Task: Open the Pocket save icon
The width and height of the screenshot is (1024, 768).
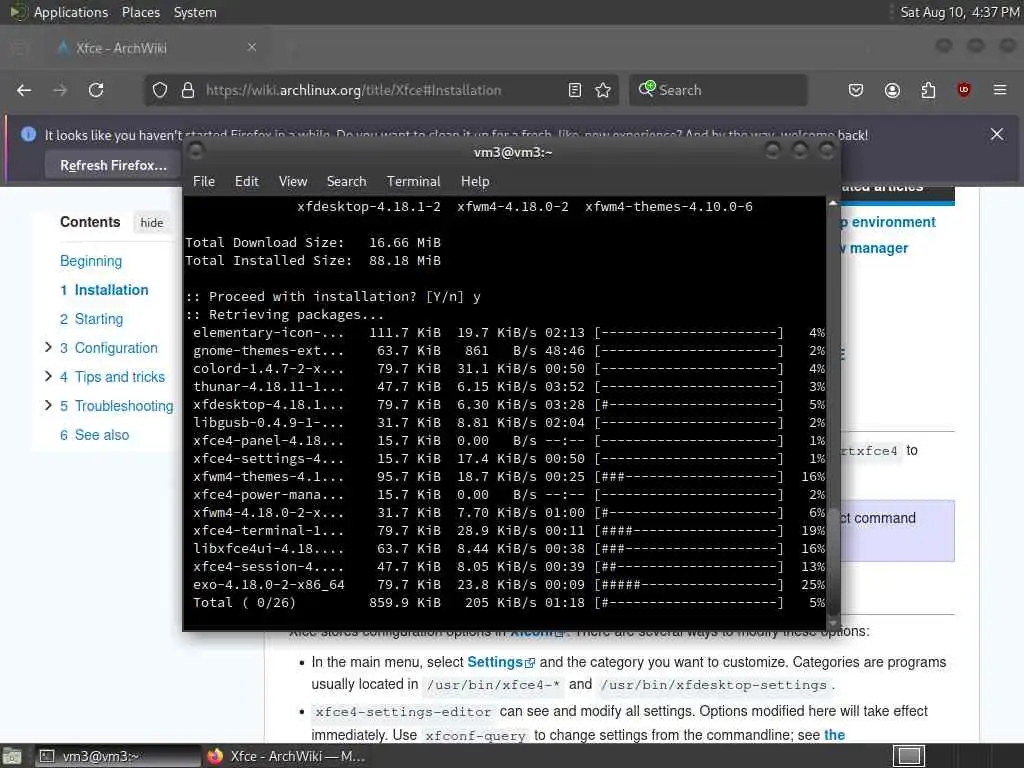Action: (856, 90)
